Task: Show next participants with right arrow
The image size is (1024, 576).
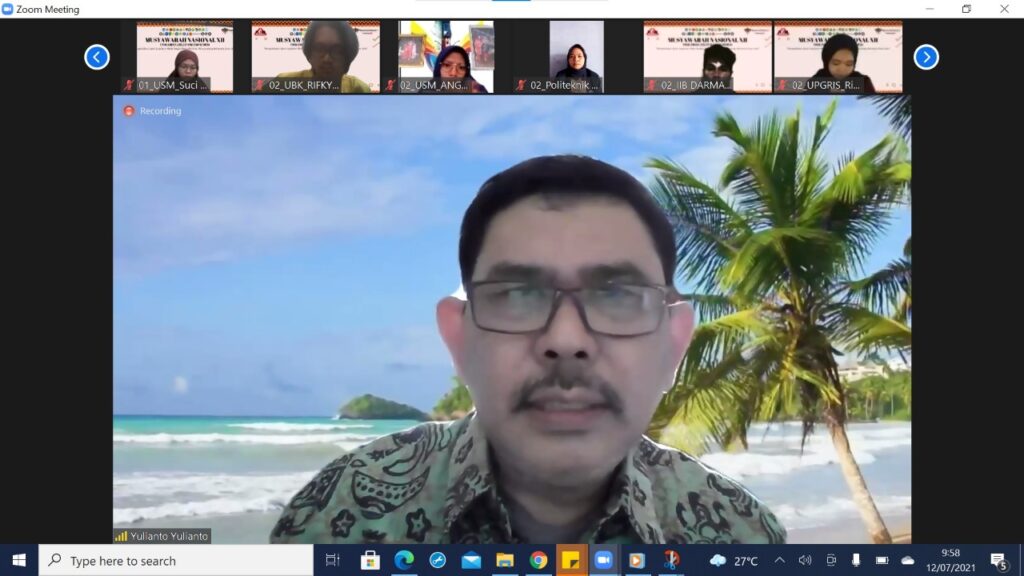Action: click(926, 57)
